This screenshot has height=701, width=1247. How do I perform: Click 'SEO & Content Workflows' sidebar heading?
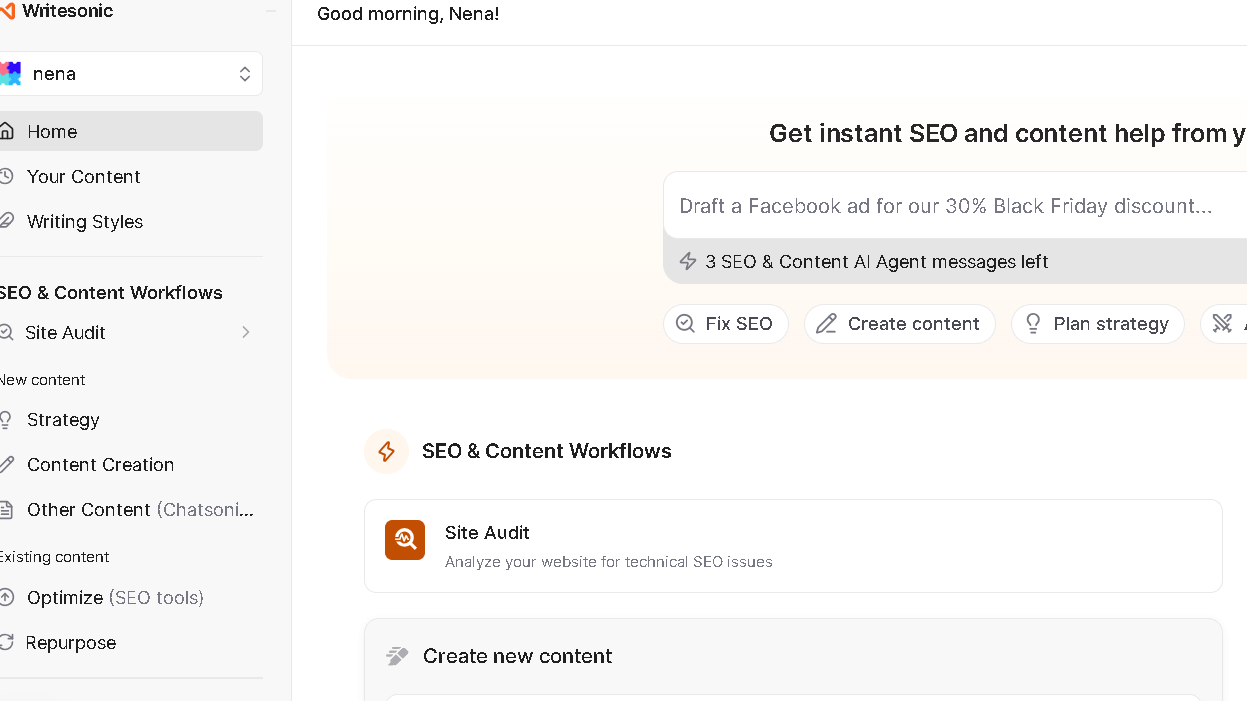point(111,292)
